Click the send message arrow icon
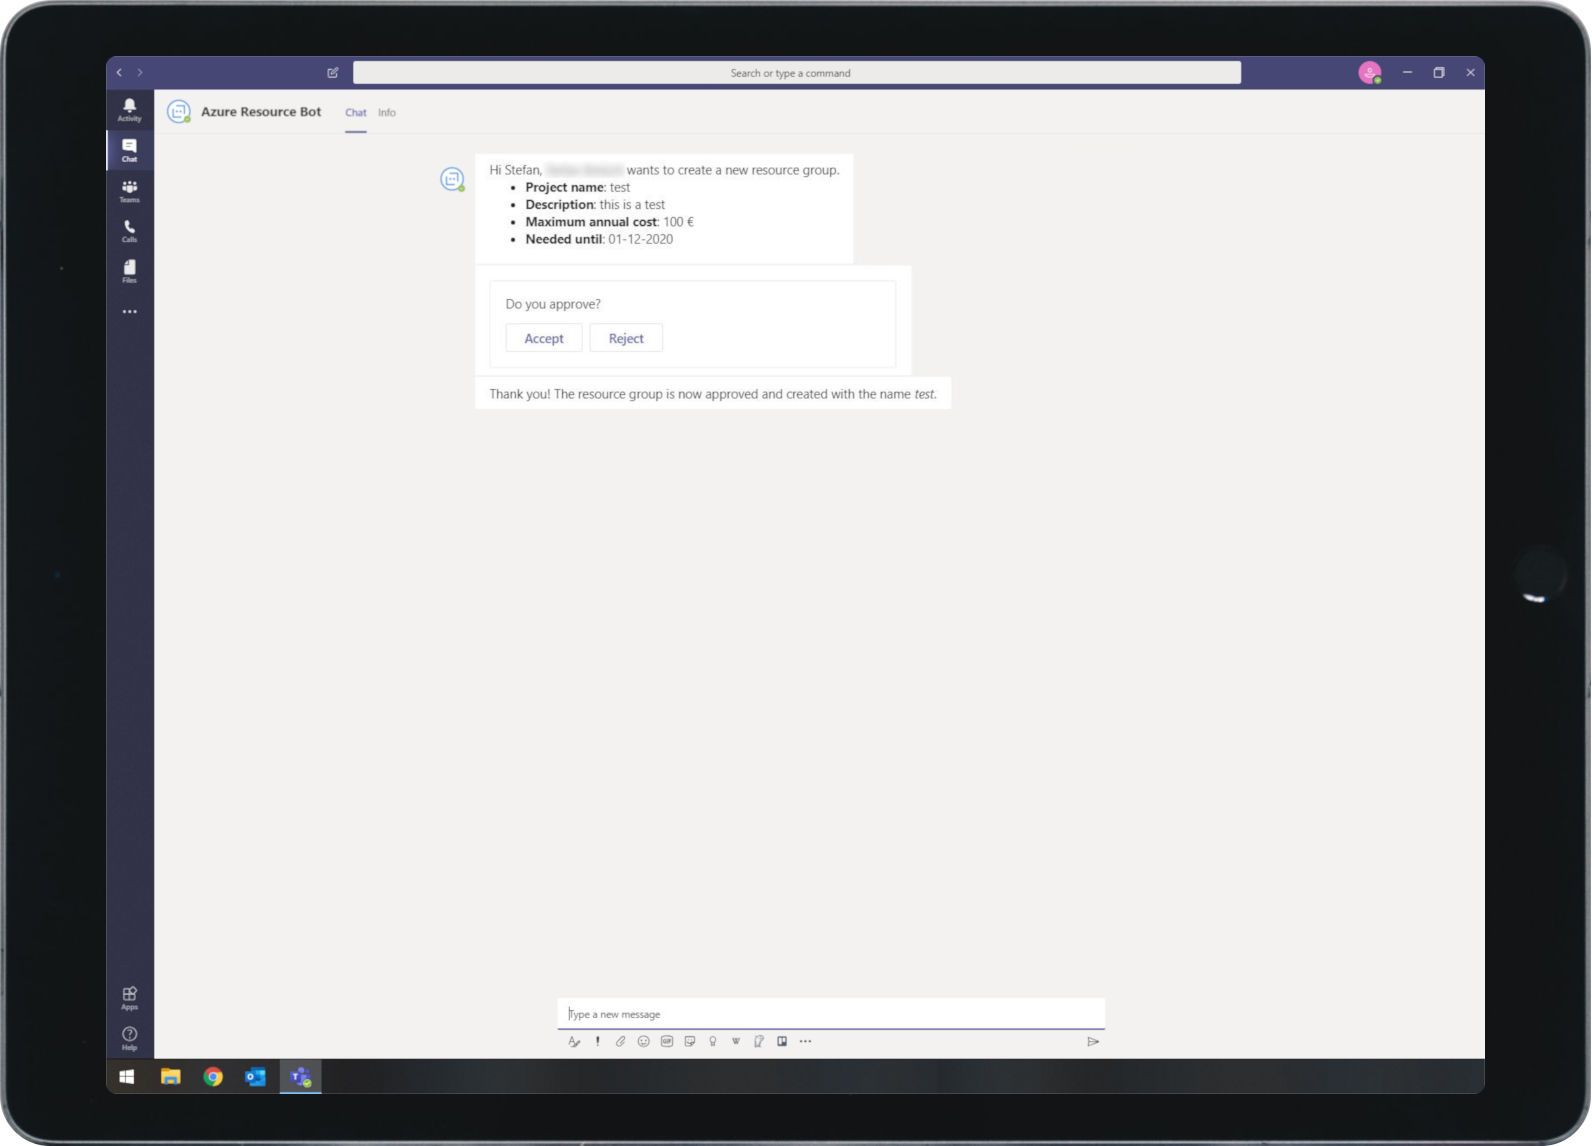 (1093, 1041)
